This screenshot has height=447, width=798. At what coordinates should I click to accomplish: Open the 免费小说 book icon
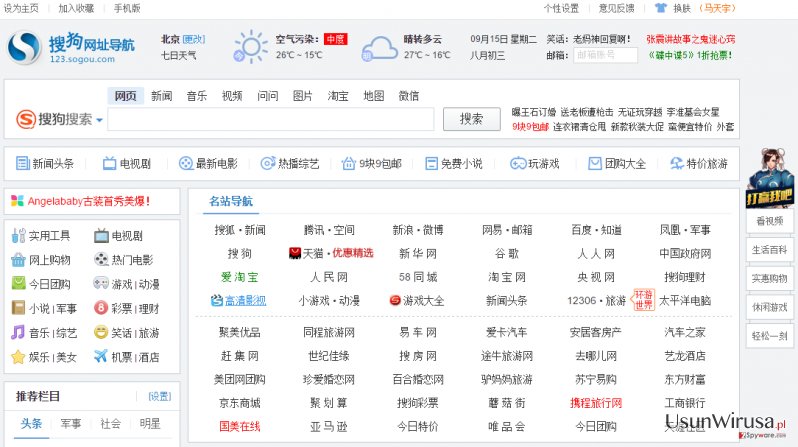coord(431,163)
